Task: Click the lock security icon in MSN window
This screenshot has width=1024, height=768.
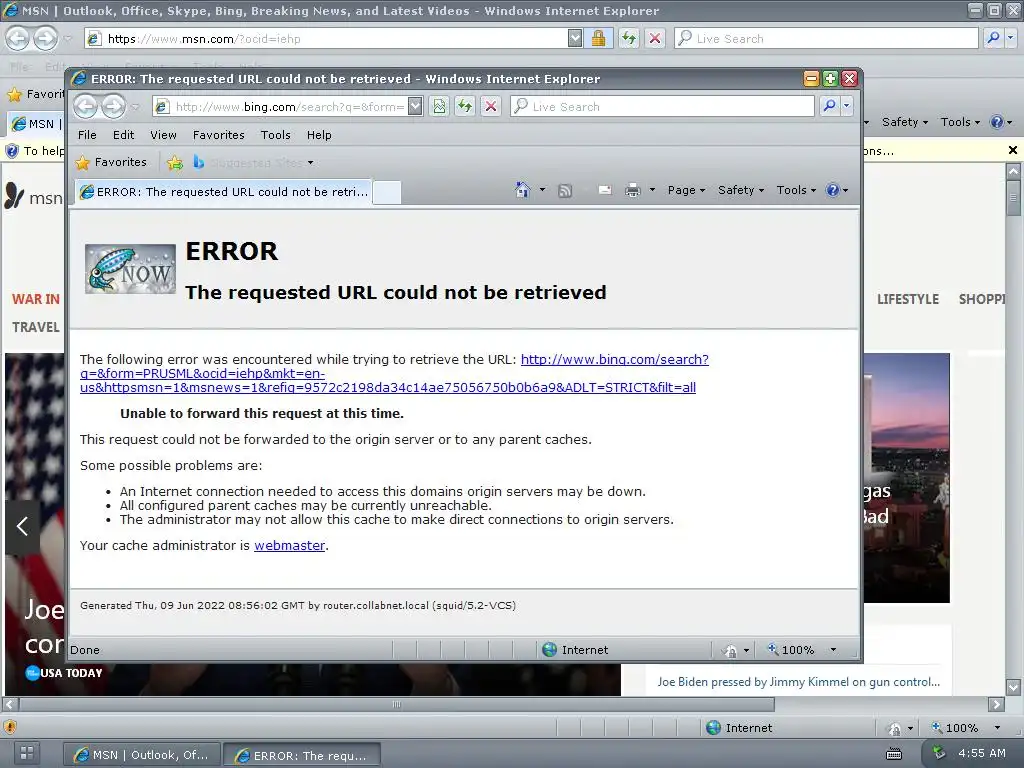Action: coord(598,38)
